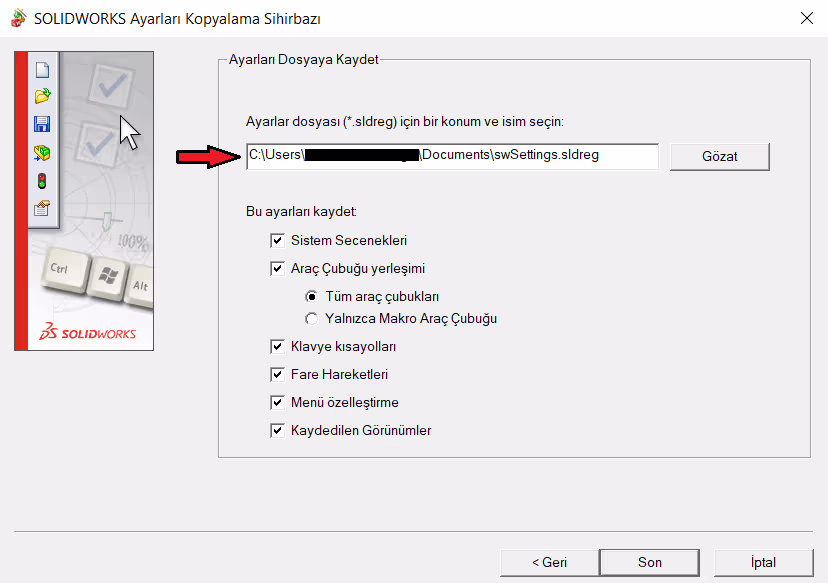The width and height of the screenshot is (828, 583).
Task: Toggle Araç Çubuğu yerleşimi checkbox
Action: 277,269
